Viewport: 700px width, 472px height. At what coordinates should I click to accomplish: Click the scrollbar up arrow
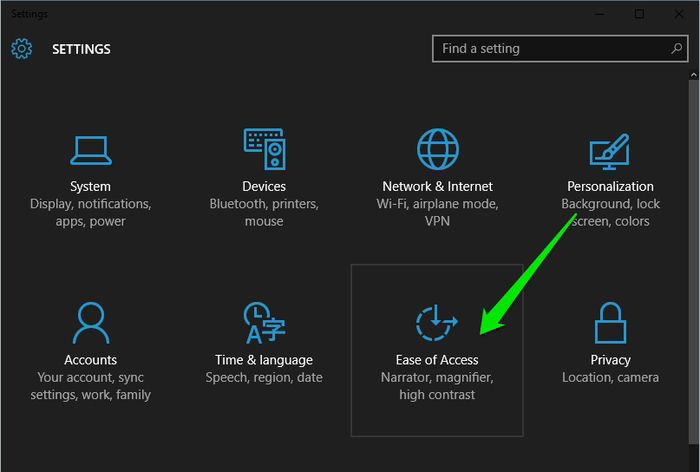[693, 75]
